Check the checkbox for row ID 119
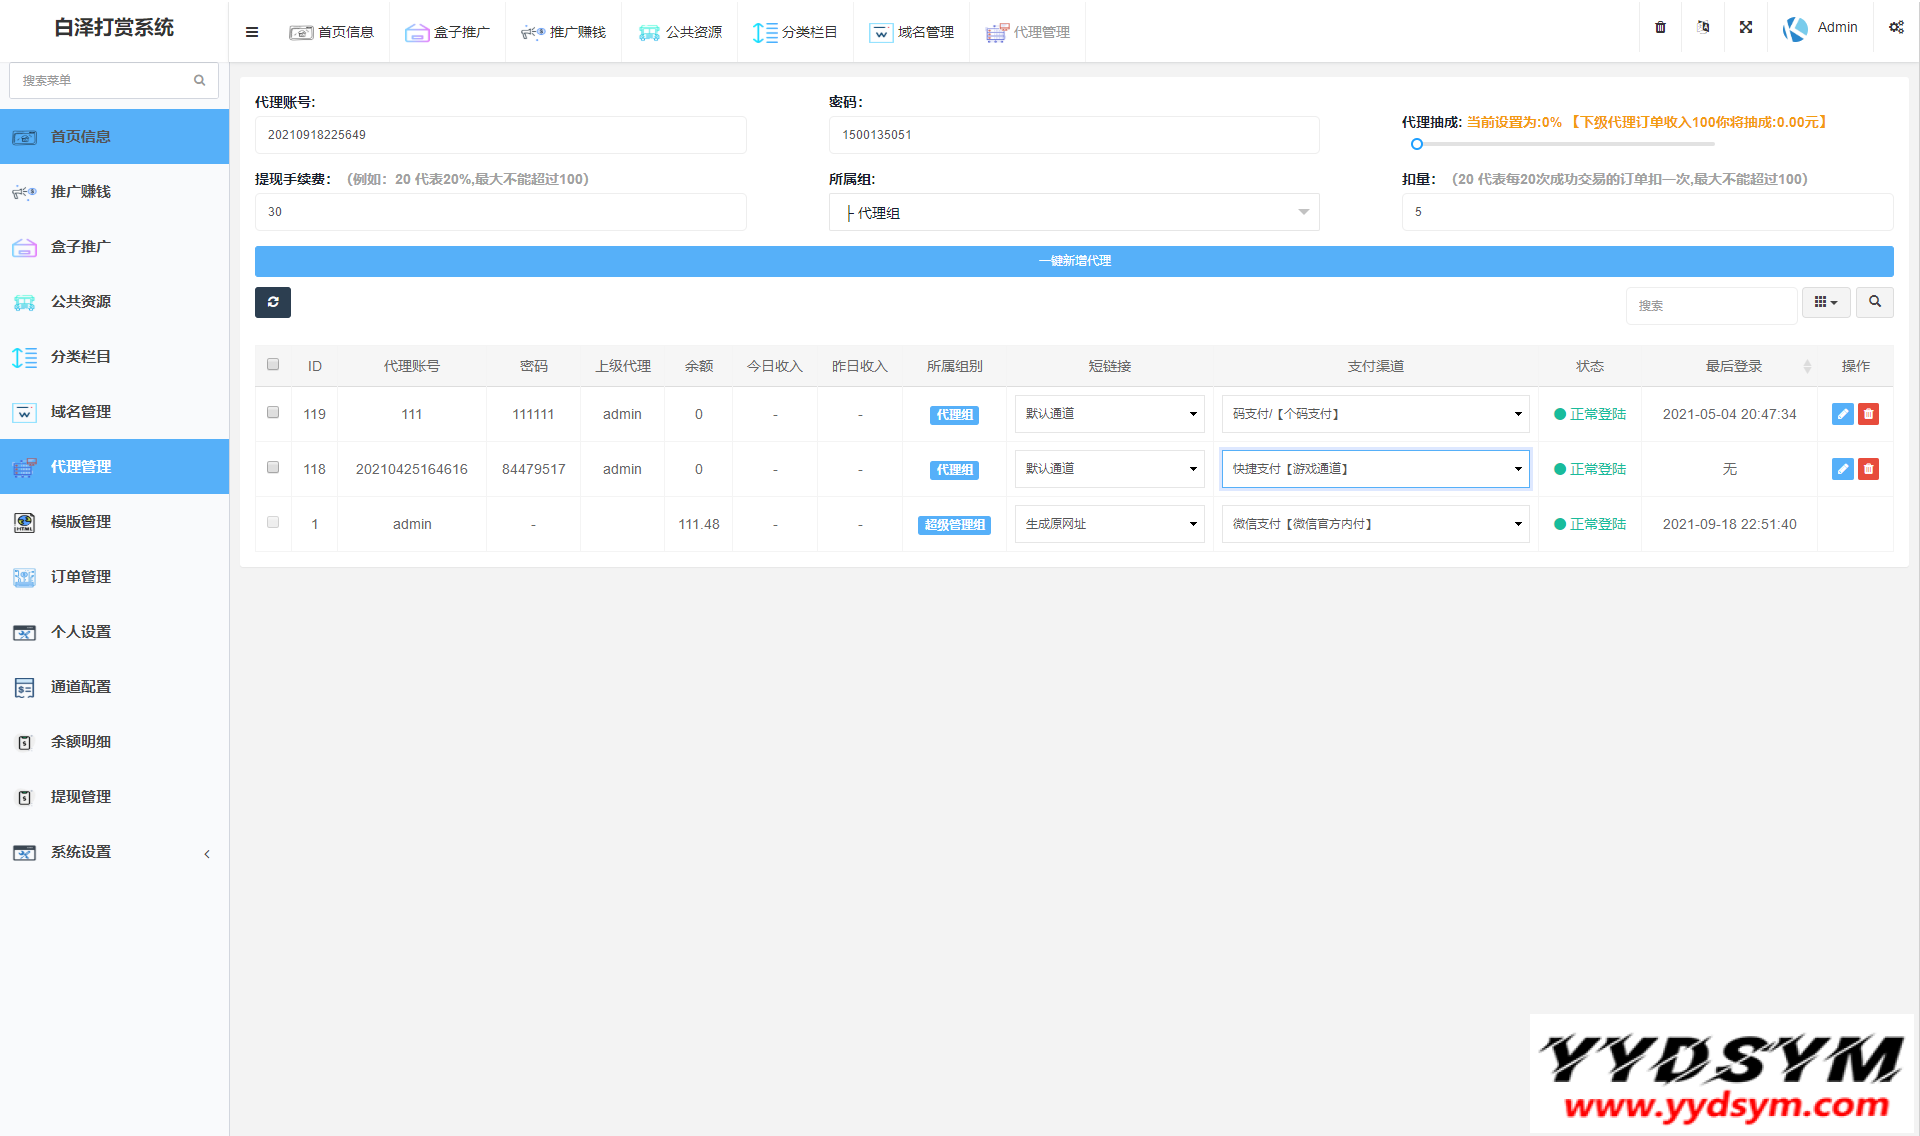This screenshot has width=1920, height=1136. [273, 412]
